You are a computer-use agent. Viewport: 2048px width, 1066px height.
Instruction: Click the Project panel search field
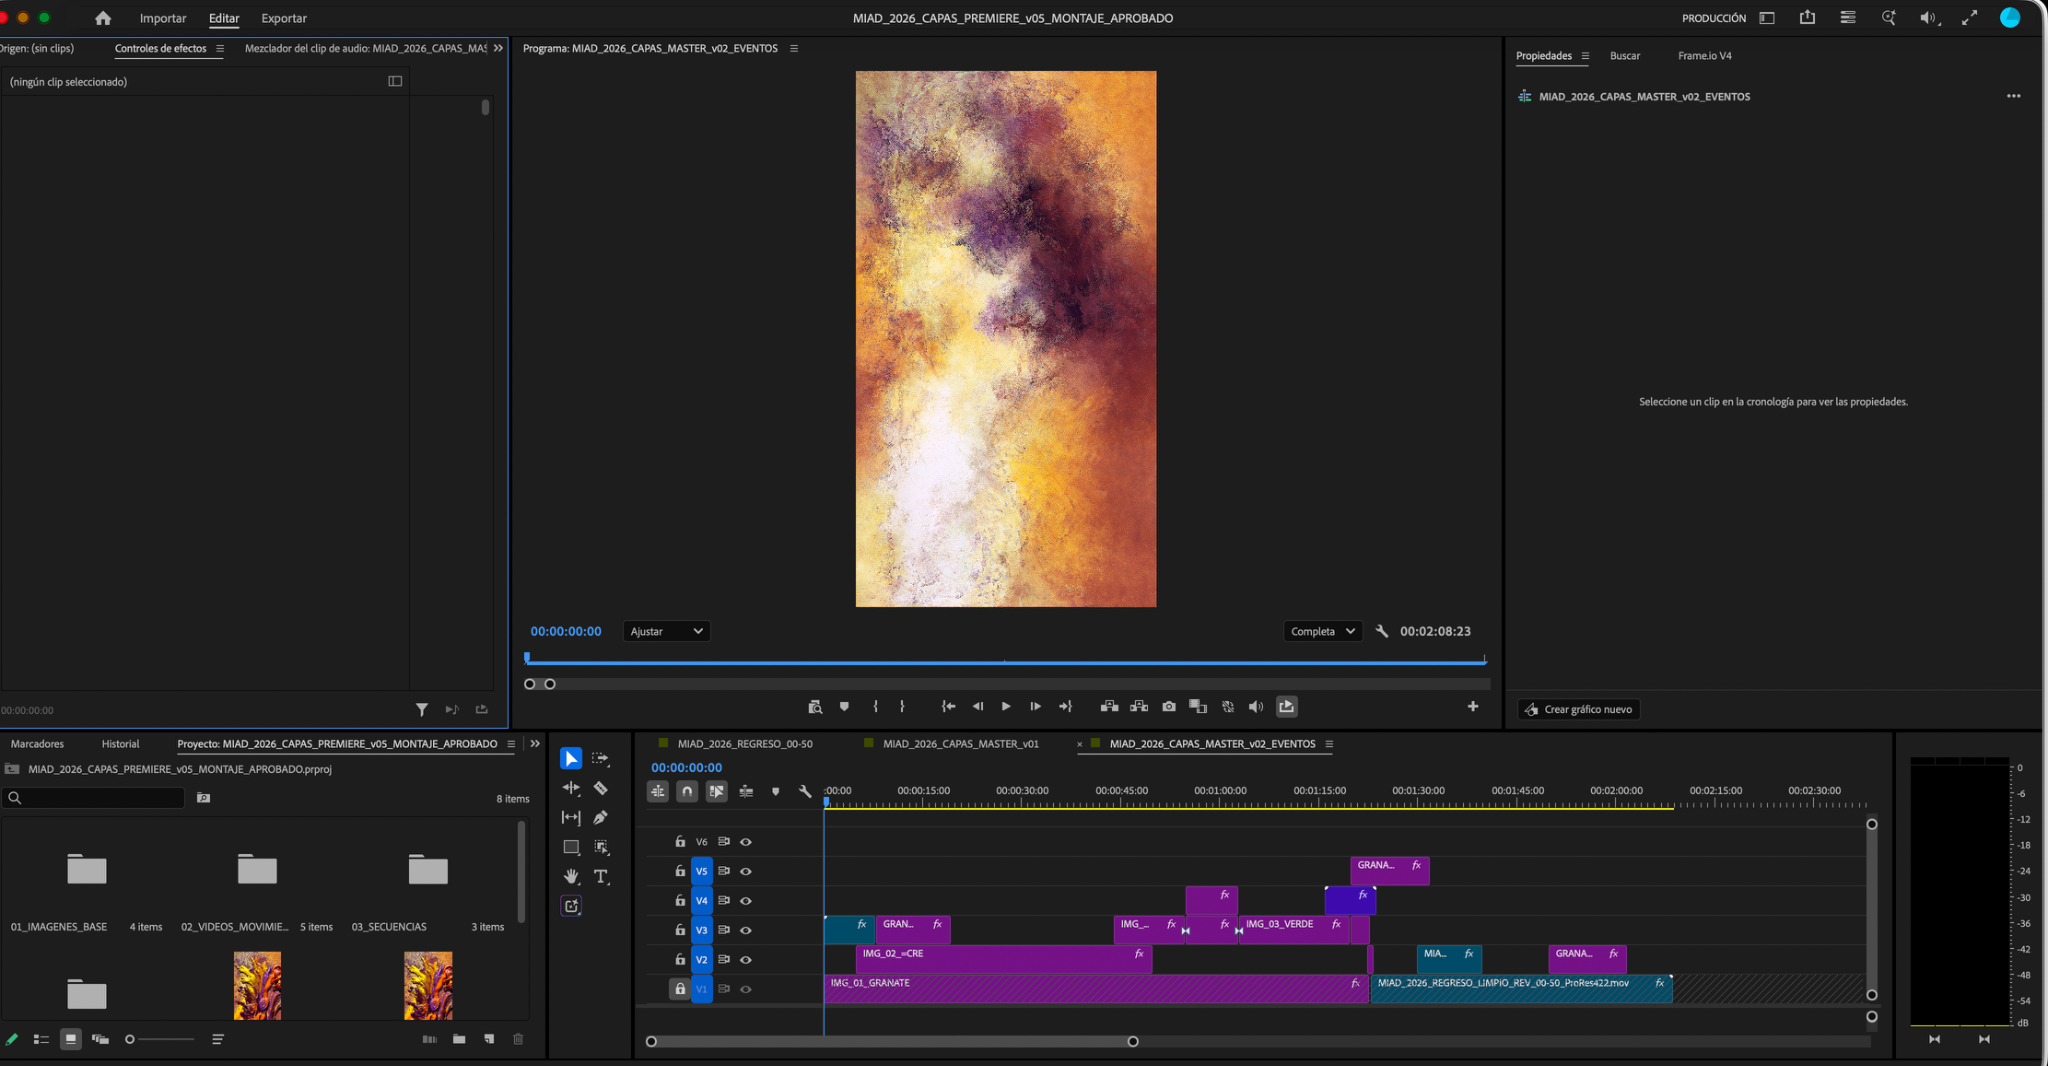pyautogui.click(x=95, y=798)
